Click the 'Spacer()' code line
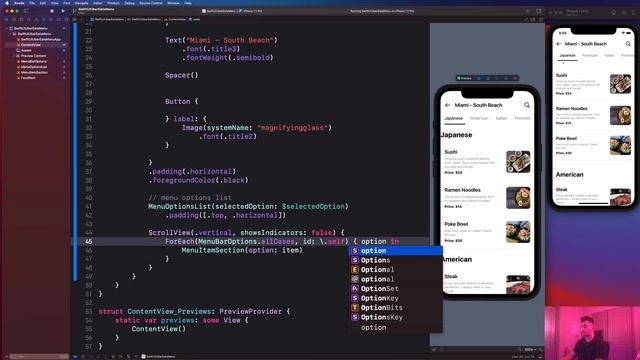The height and width of the screenshot is (360, 640). [x=182, y=75]
